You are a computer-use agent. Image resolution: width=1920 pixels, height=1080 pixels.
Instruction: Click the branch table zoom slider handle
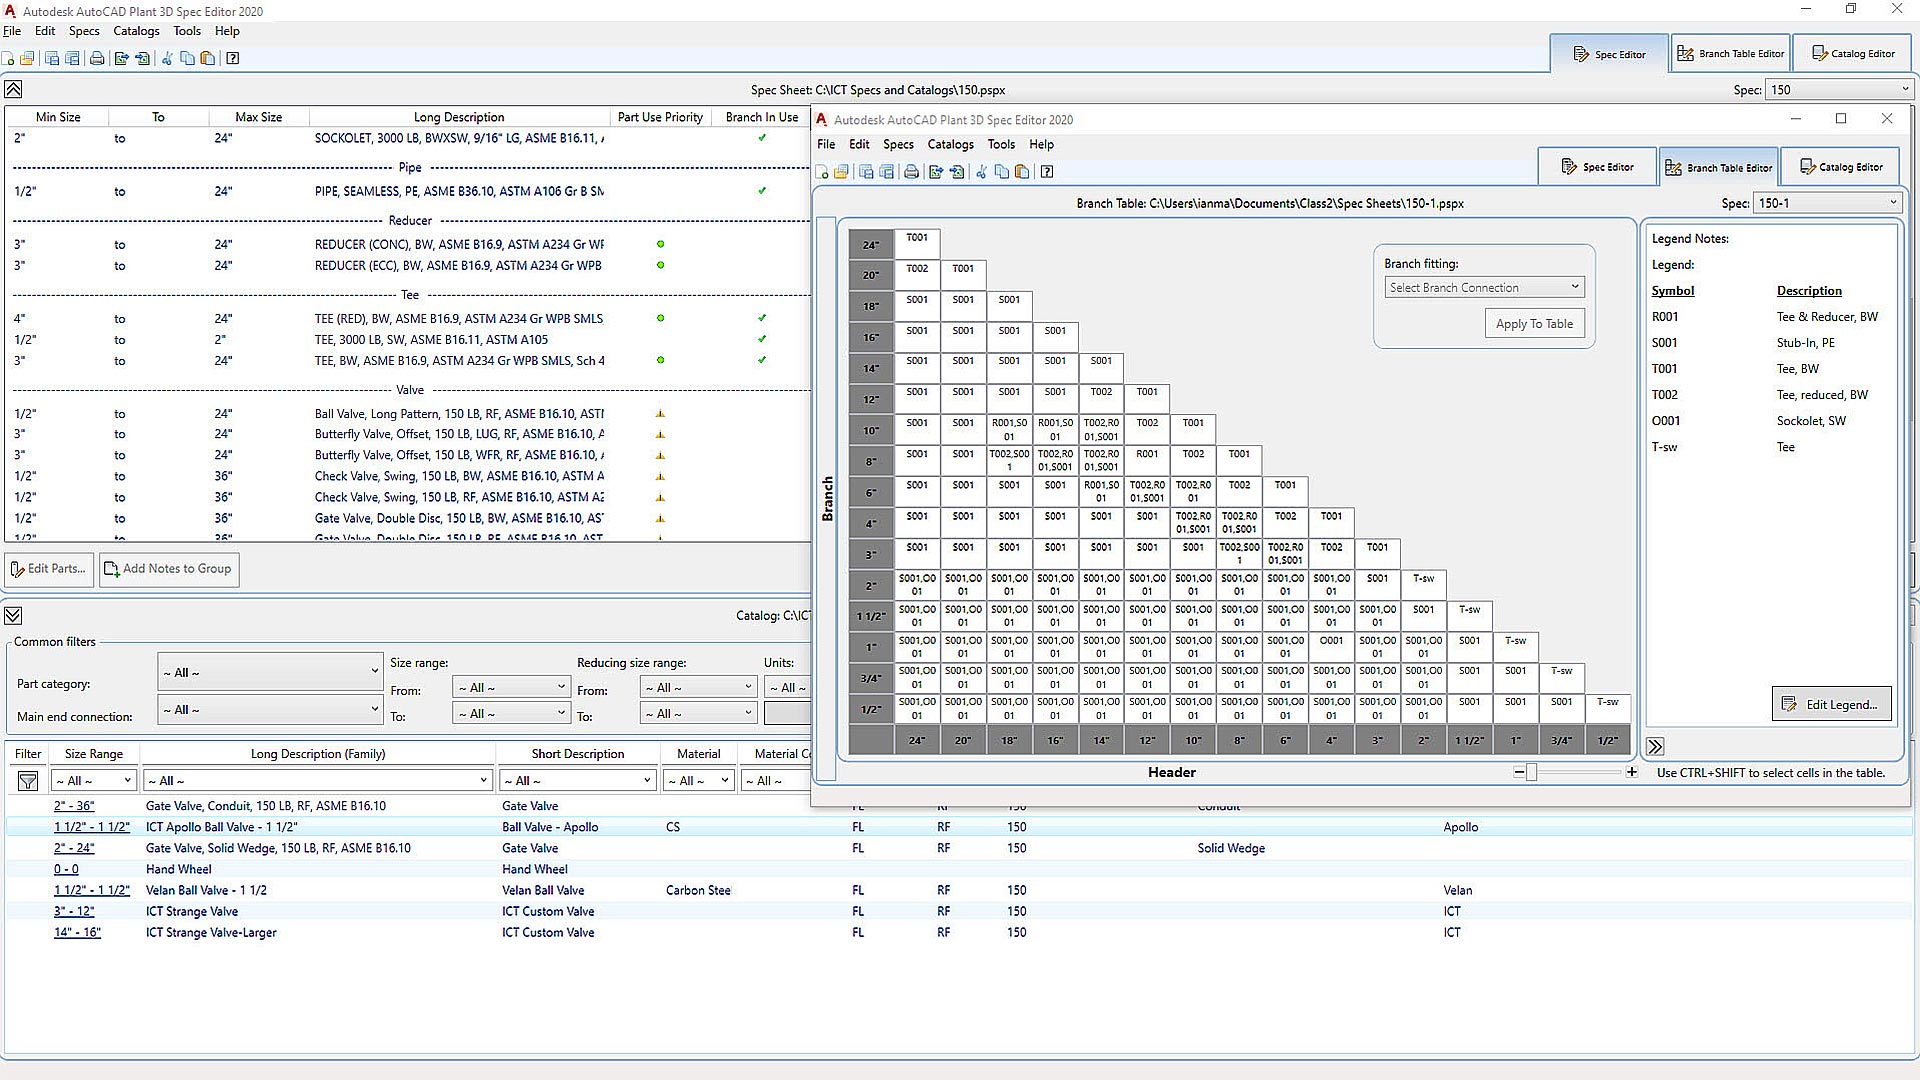point(1531,772)
